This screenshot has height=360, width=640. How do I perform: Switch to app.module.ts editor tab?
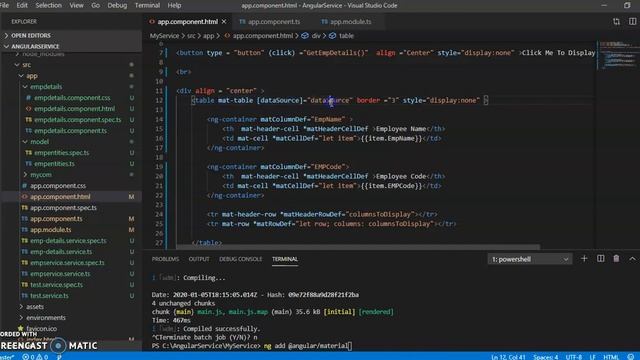pos(347,22)
